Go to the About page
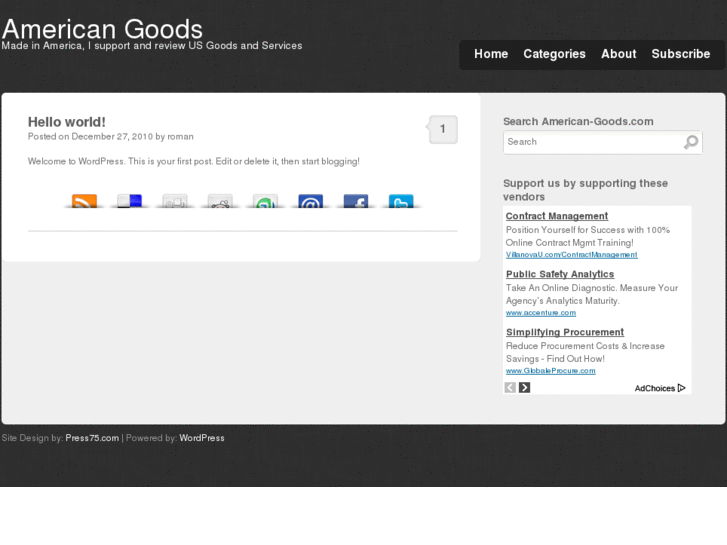 [618, 54]
